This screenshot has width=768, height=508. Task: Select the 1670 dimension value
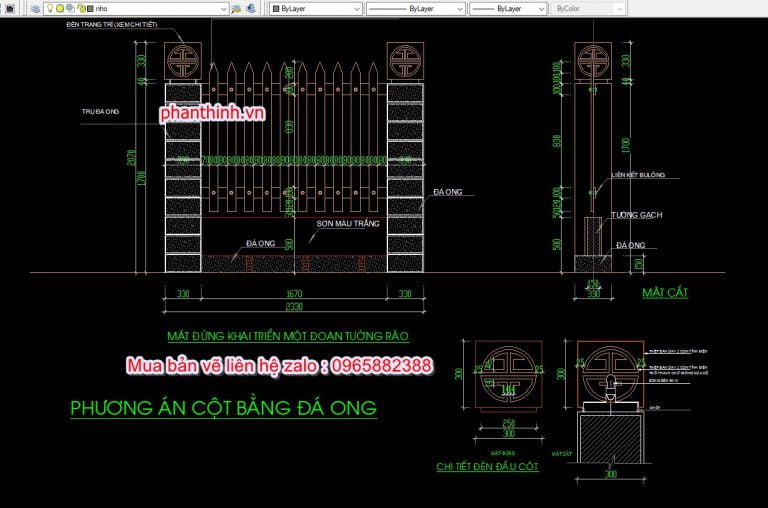click(x=294, y=293)
